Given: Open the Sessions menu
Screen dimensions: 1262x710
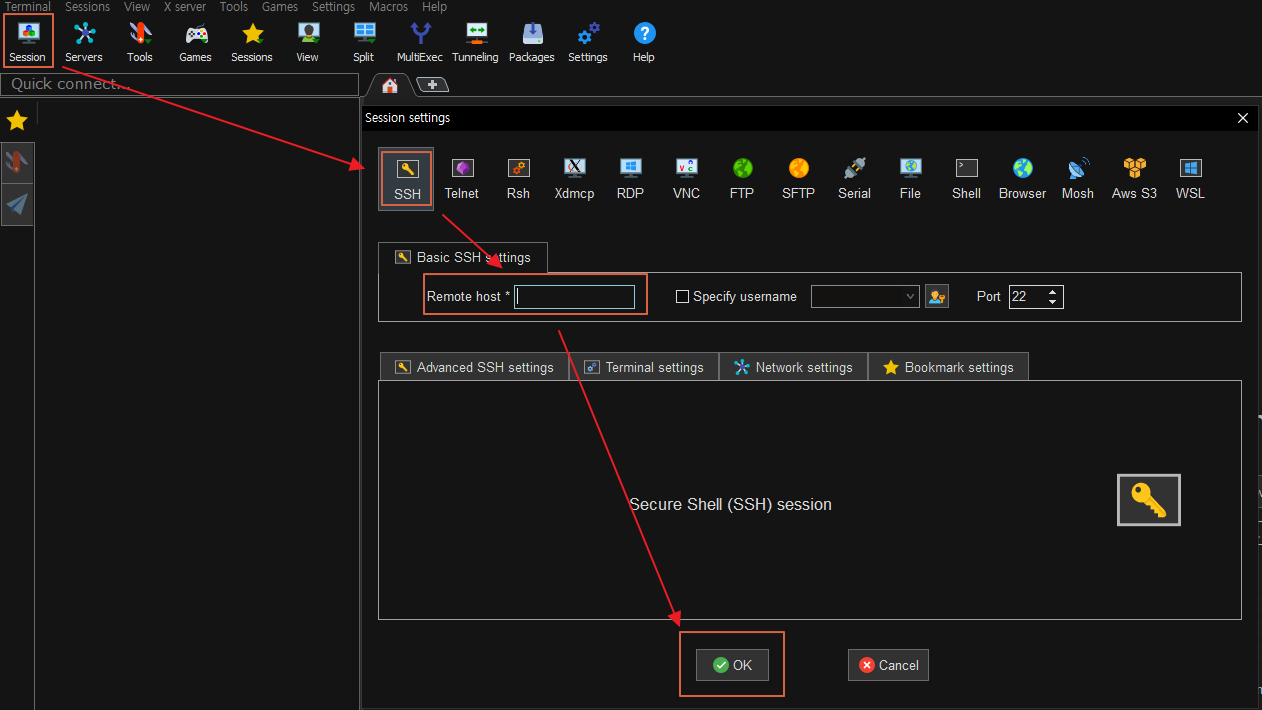Looking at the screenshot, I should pyautogui.click(x=87, y=7).
